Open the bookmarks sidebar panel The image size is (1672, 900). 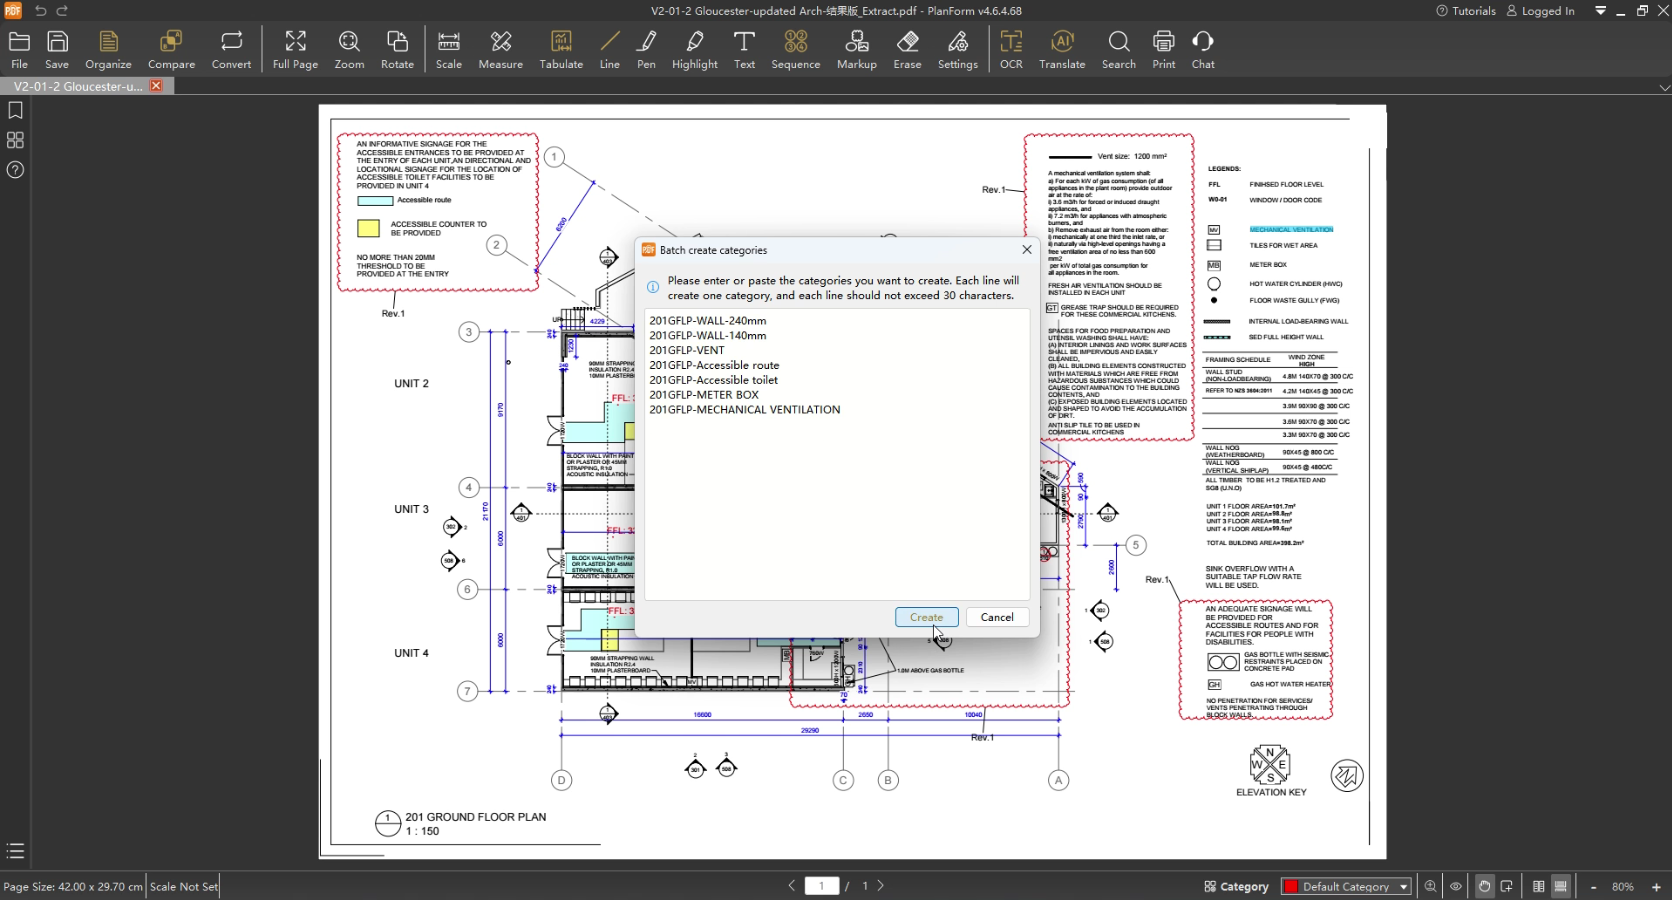[15, 110]
